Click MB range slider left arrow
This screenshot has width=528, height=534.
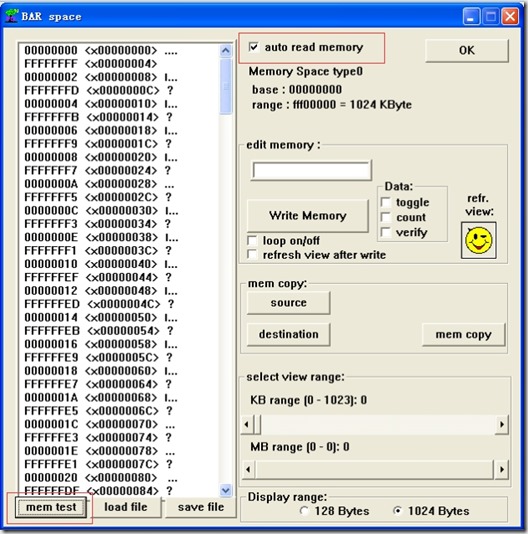(x=248, y=470)
